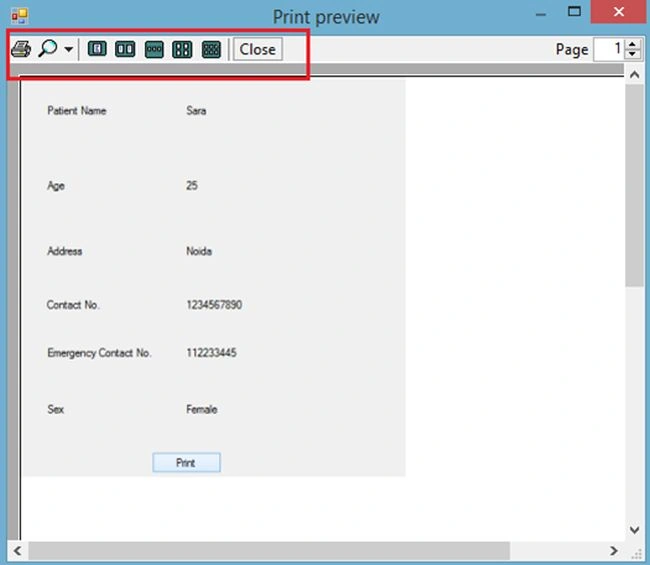Click the window resize grip corner
The height and width of the screenshot is (565, 650).
(x=636, y=553)
